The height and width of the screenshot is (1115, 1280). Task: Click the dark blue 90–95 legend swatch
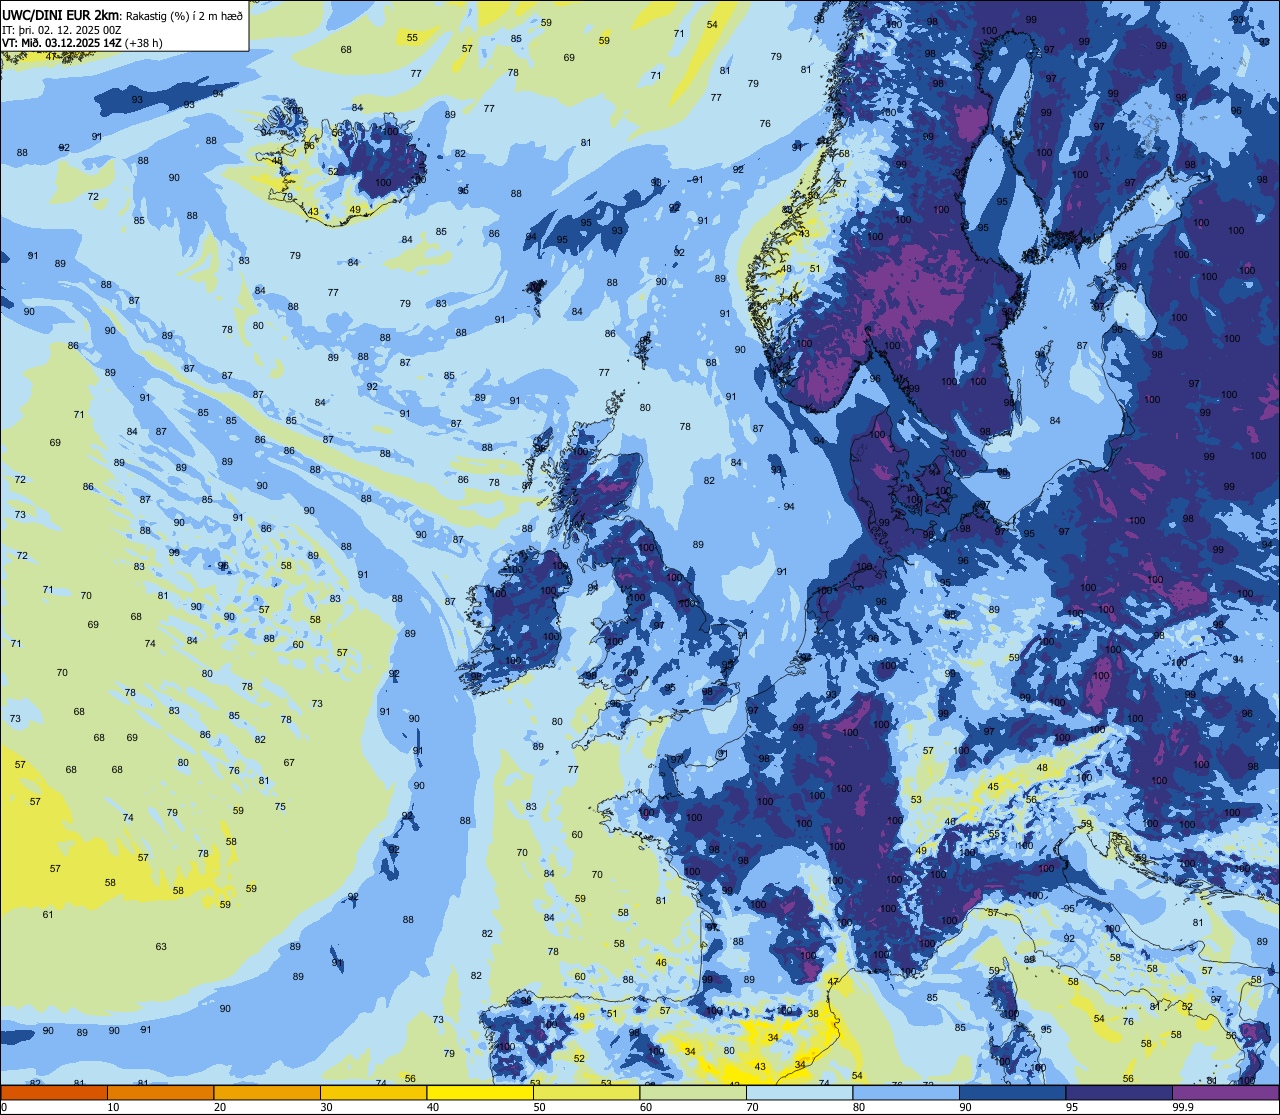1012,1092
